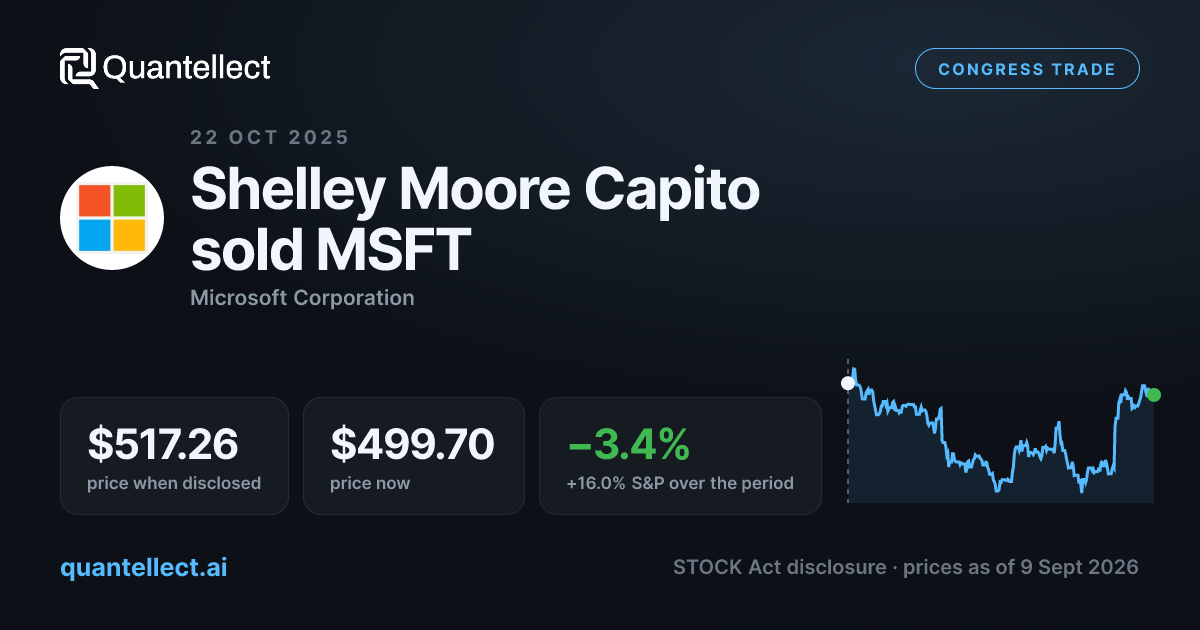Click the lowest dip on the chart line
The height and width of the screenshot is (630, 1200).
click(x=1081, y=490)
